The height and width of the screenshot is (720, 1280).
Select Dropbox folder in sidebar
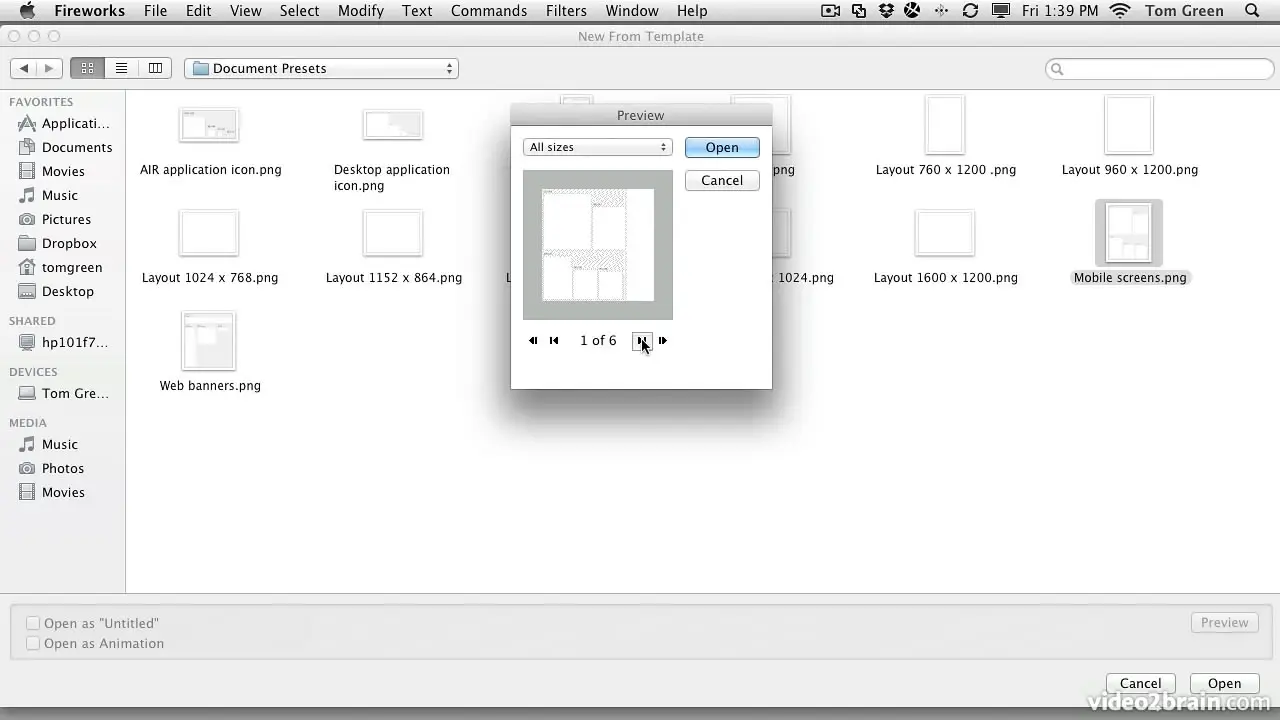pos(57,243)
